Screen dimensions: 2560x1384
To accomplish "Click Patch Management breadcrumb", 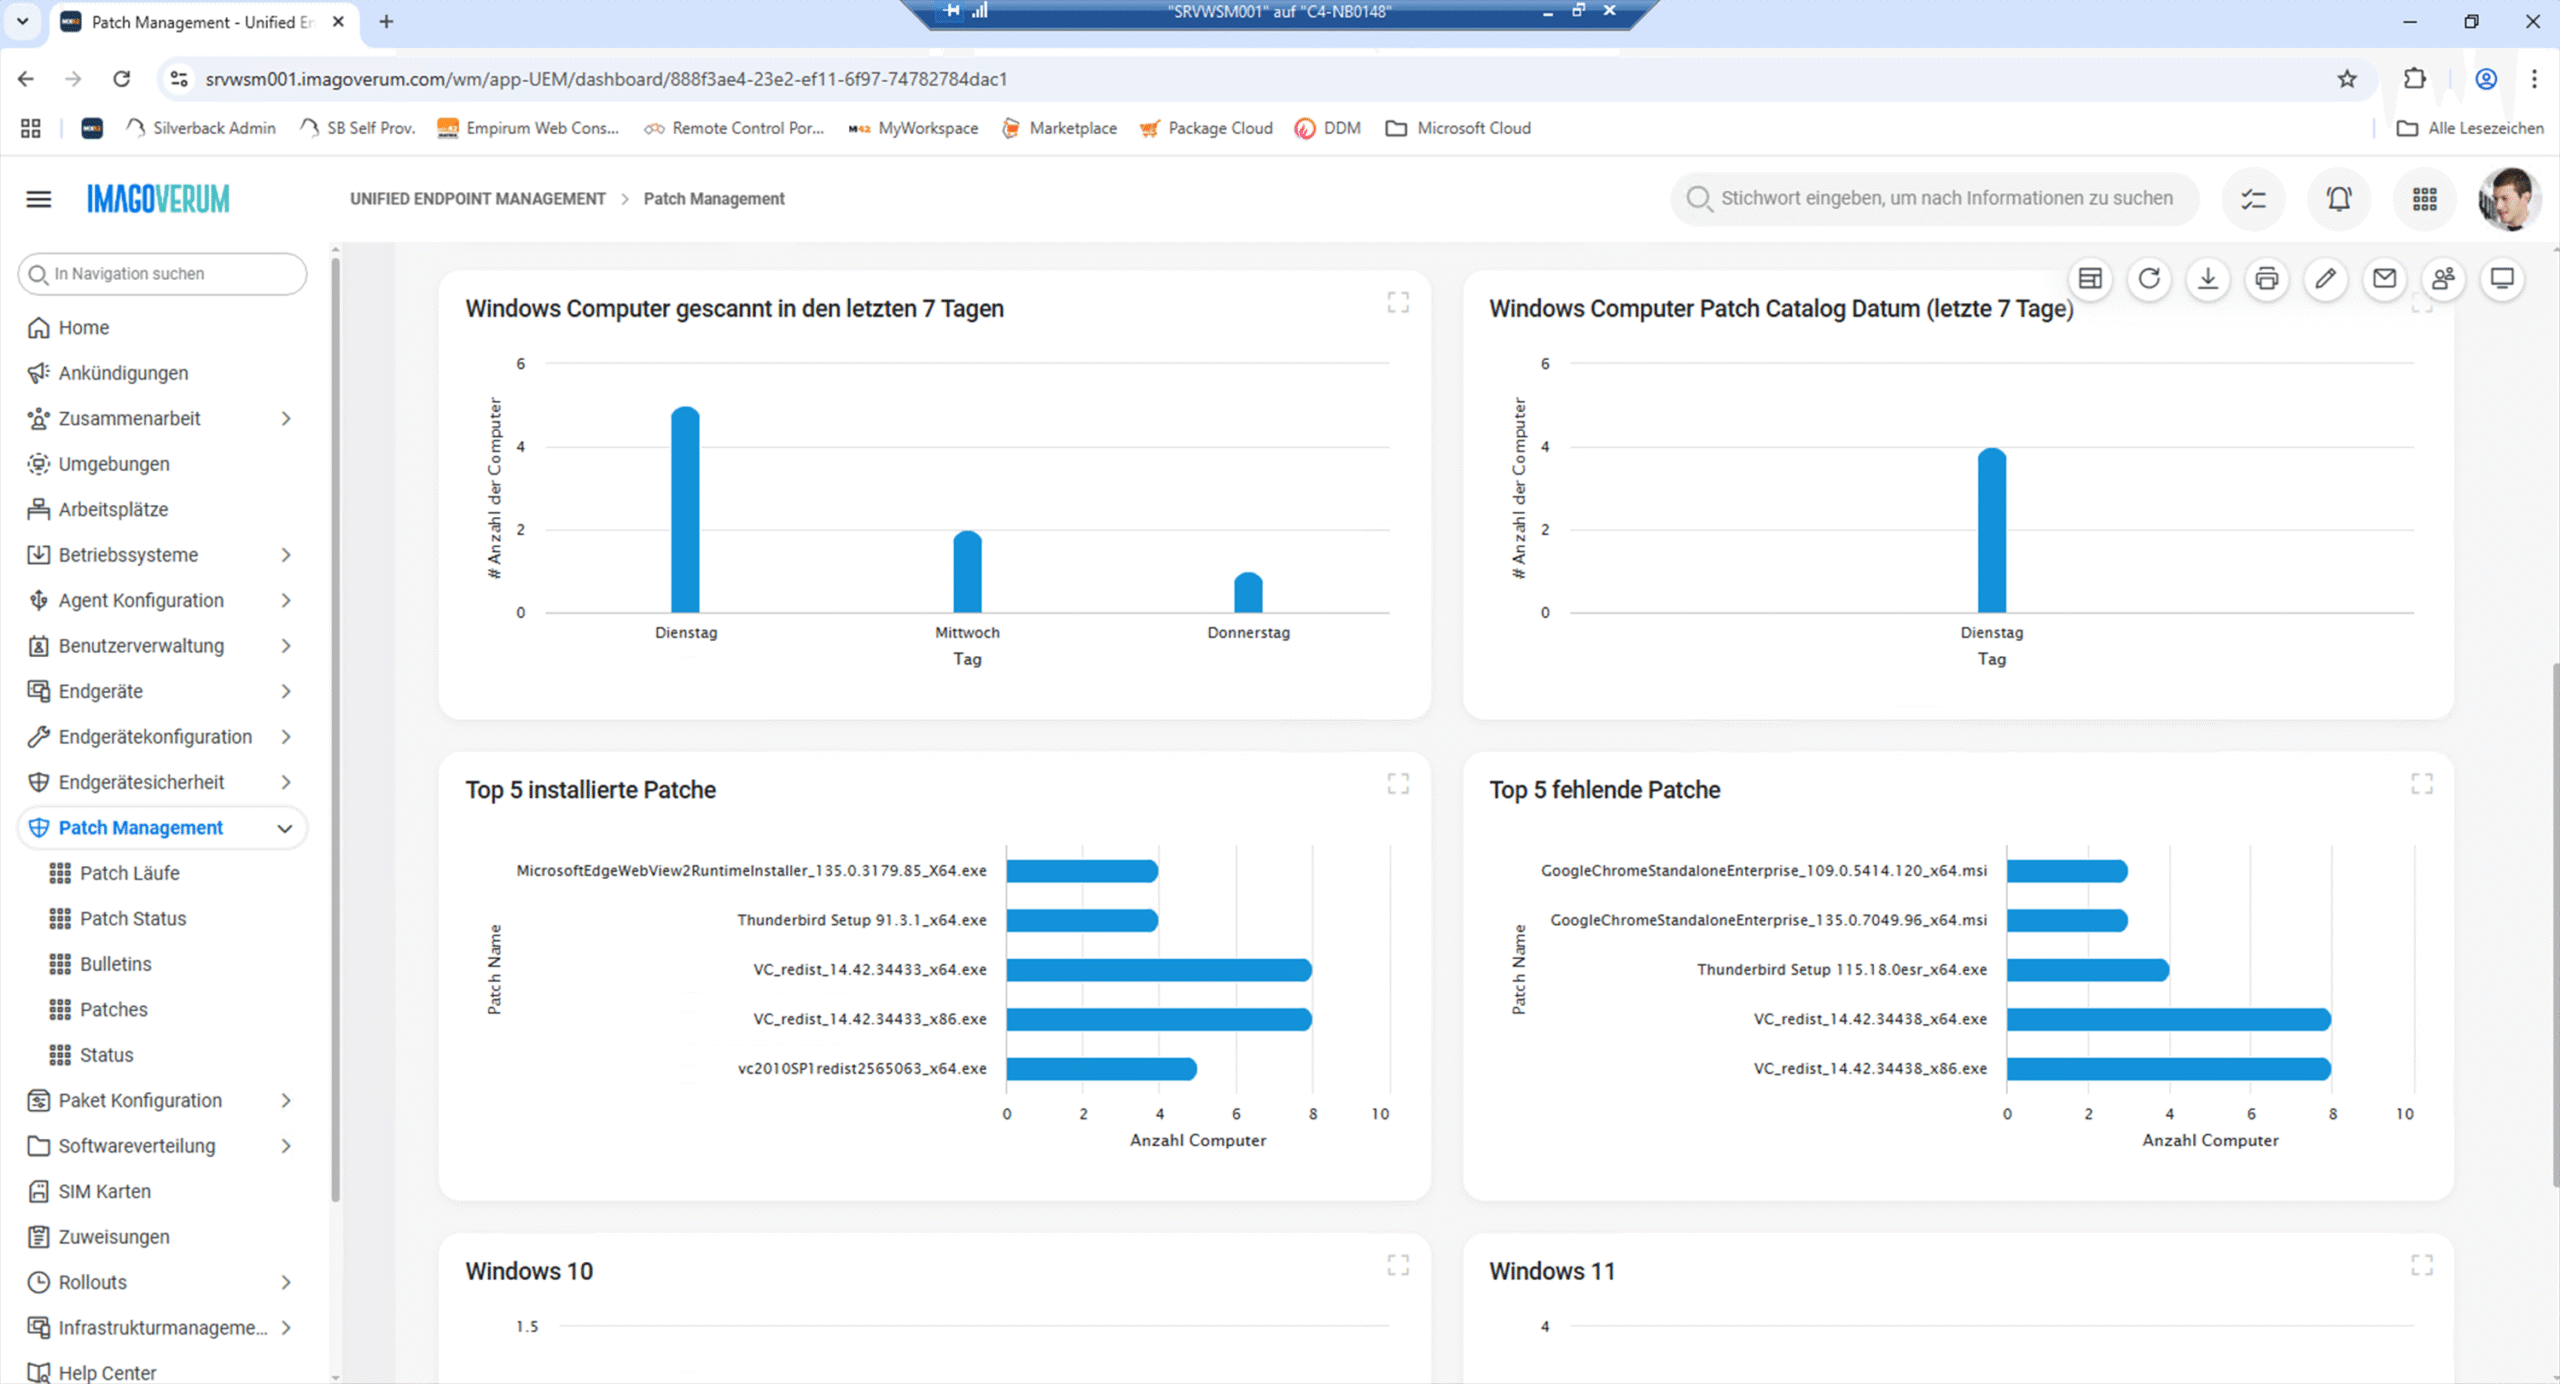I will pyautogui.click(x=714, y=199).
